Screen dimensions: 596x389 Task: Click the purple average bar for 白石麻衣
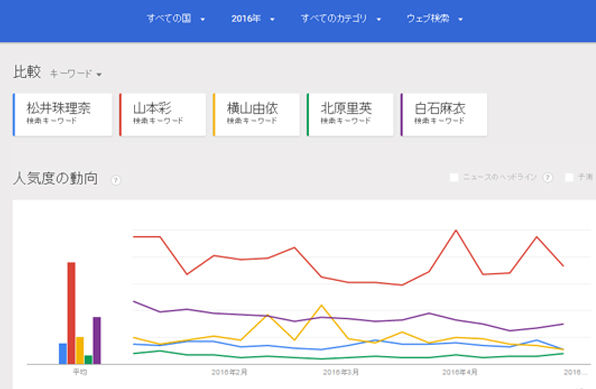tap(97, 340)
